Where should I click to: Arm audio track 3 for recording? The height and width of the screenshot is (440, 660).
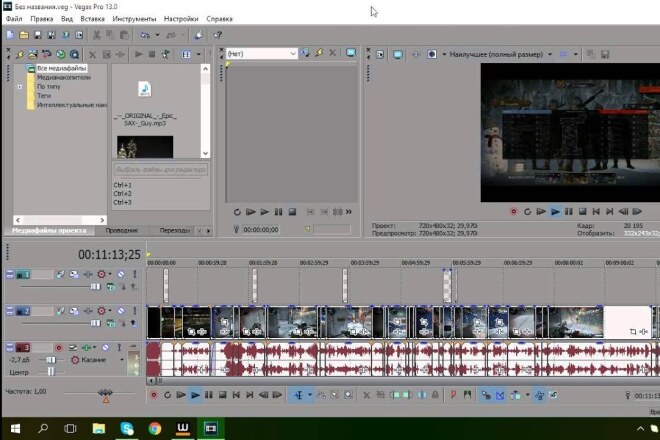pyautogui.click(x=59, y=347)
